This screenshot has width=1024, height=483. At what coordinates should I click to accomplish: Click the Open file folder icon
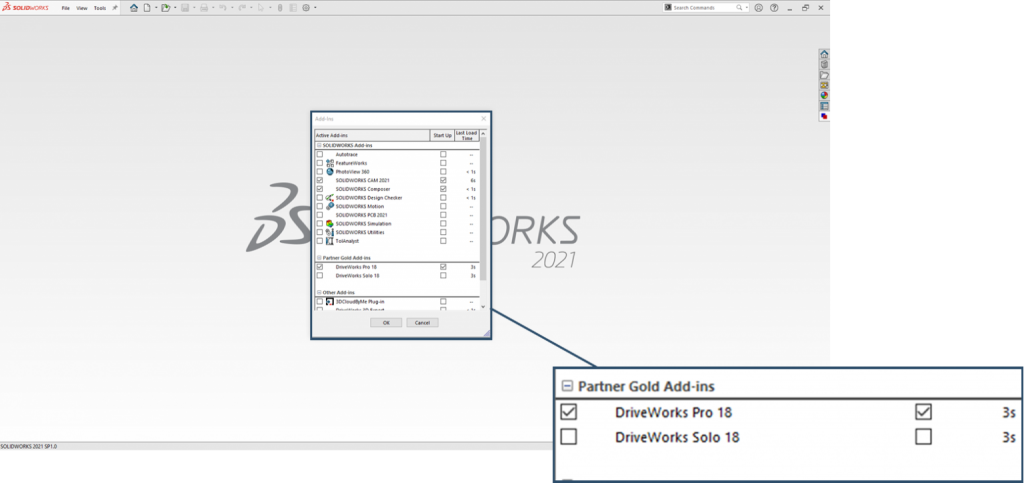pos(166,8)
